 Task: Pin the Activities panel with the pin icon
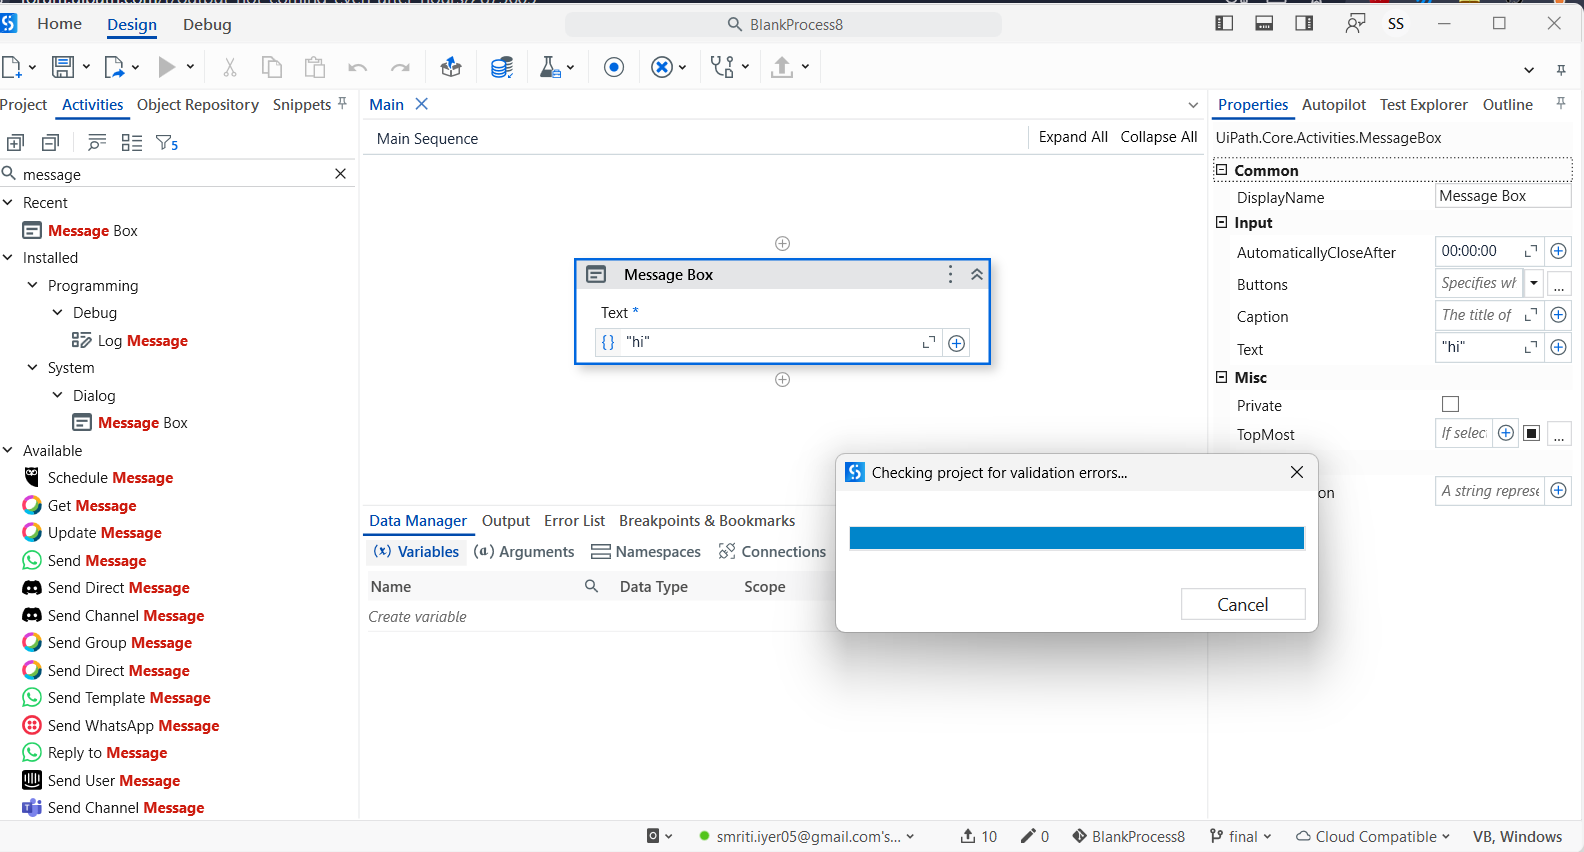(342, 103)
